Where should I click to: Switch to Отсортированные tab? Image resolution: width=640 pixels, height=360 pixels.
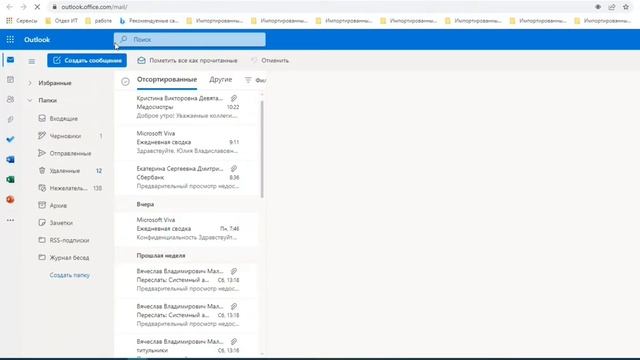pos(167,80)
